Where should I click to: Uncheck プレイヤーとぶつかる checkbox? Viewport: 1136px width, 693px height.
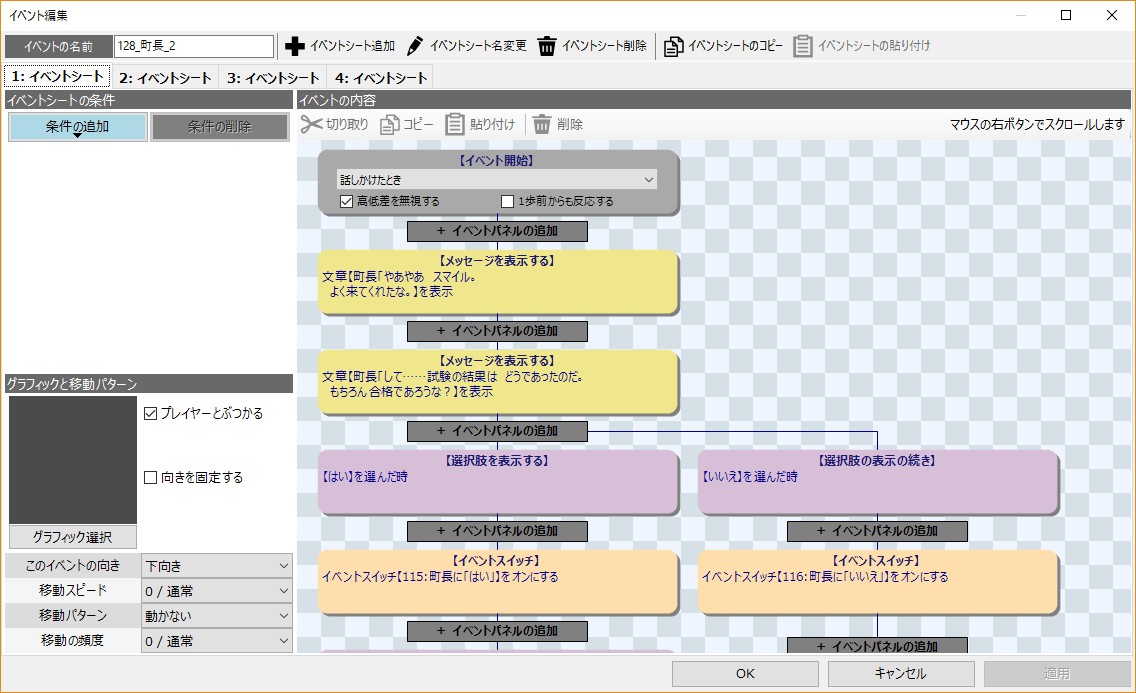151,413
